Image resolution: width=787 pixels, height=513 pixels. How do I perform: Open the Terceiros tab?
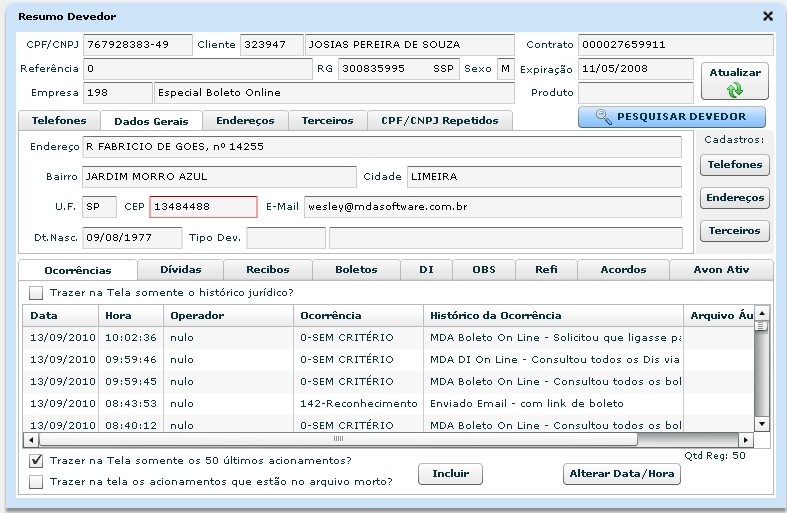tap(327, 120)
